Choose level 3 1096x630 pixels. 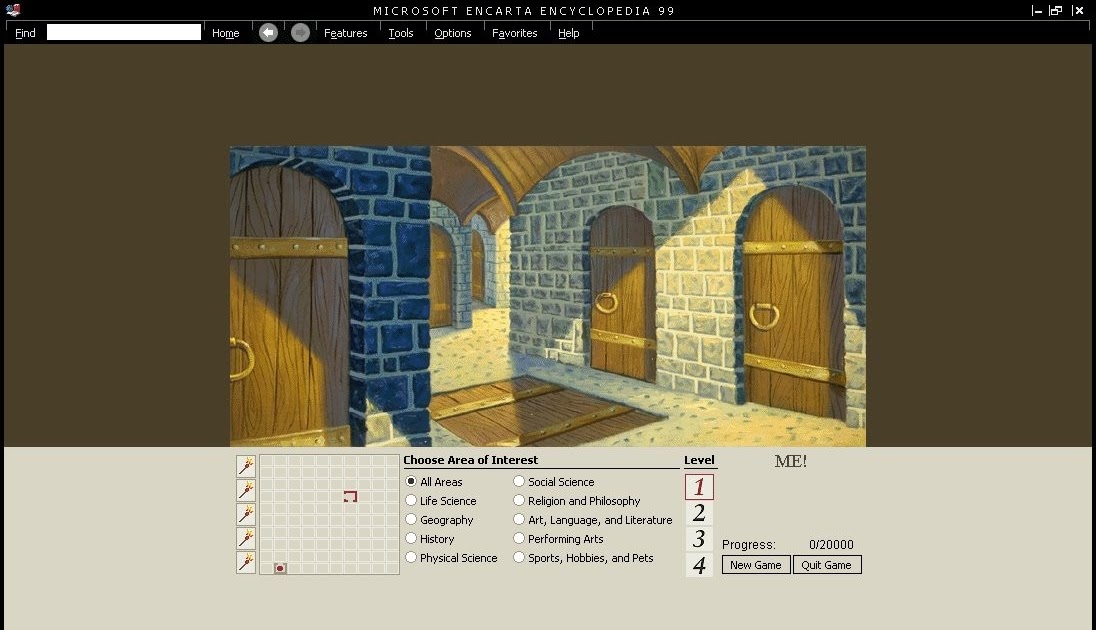click(699, 538)
